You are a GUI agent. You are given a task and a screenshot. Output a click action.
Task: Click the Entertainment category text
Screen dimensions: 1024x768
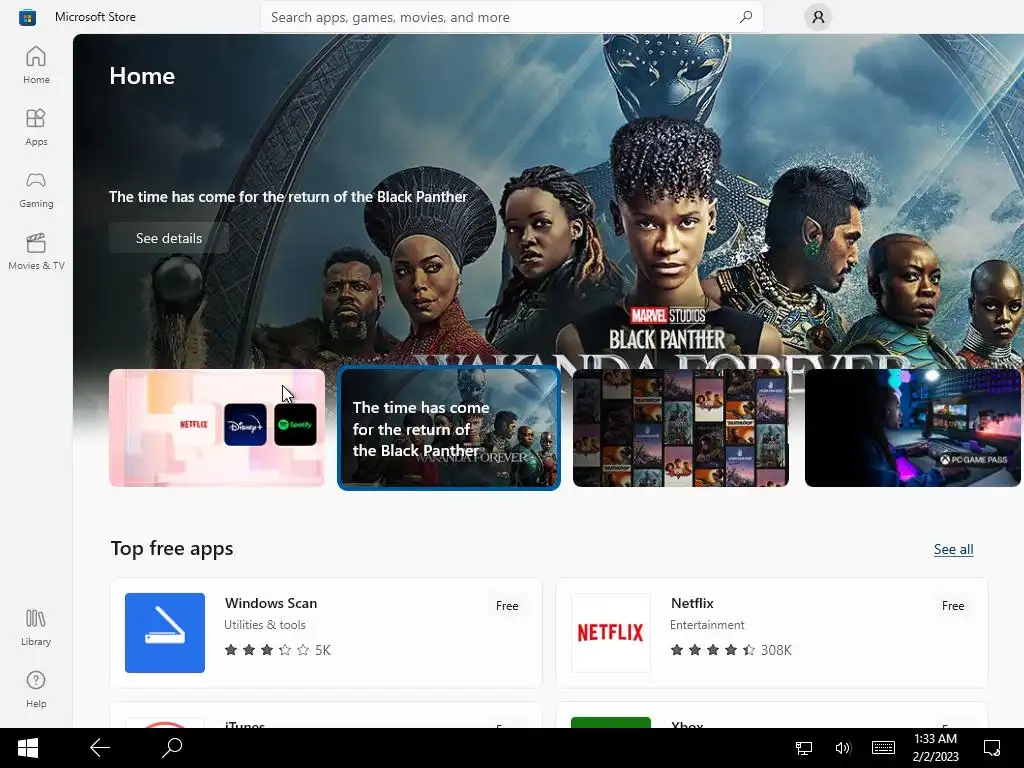coord(707,625)
